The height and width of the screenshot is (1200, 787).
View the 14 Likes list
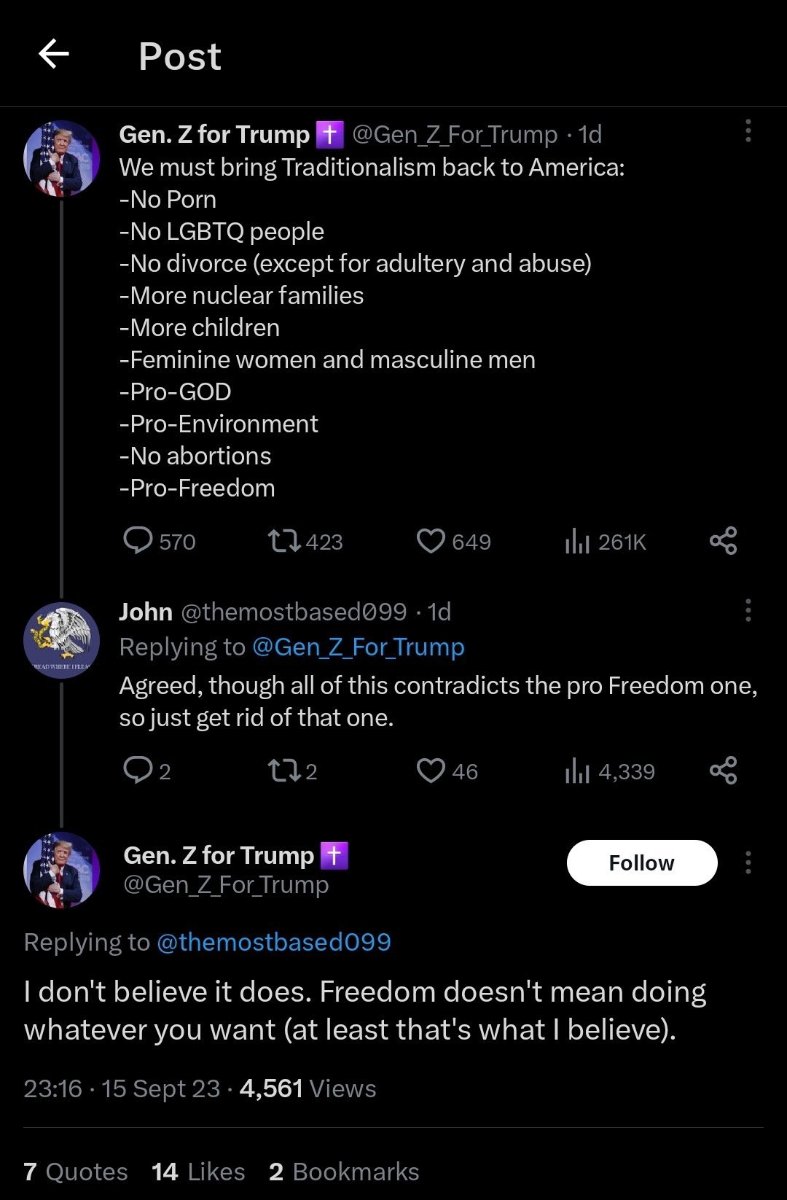click(x=199, y=1171)
